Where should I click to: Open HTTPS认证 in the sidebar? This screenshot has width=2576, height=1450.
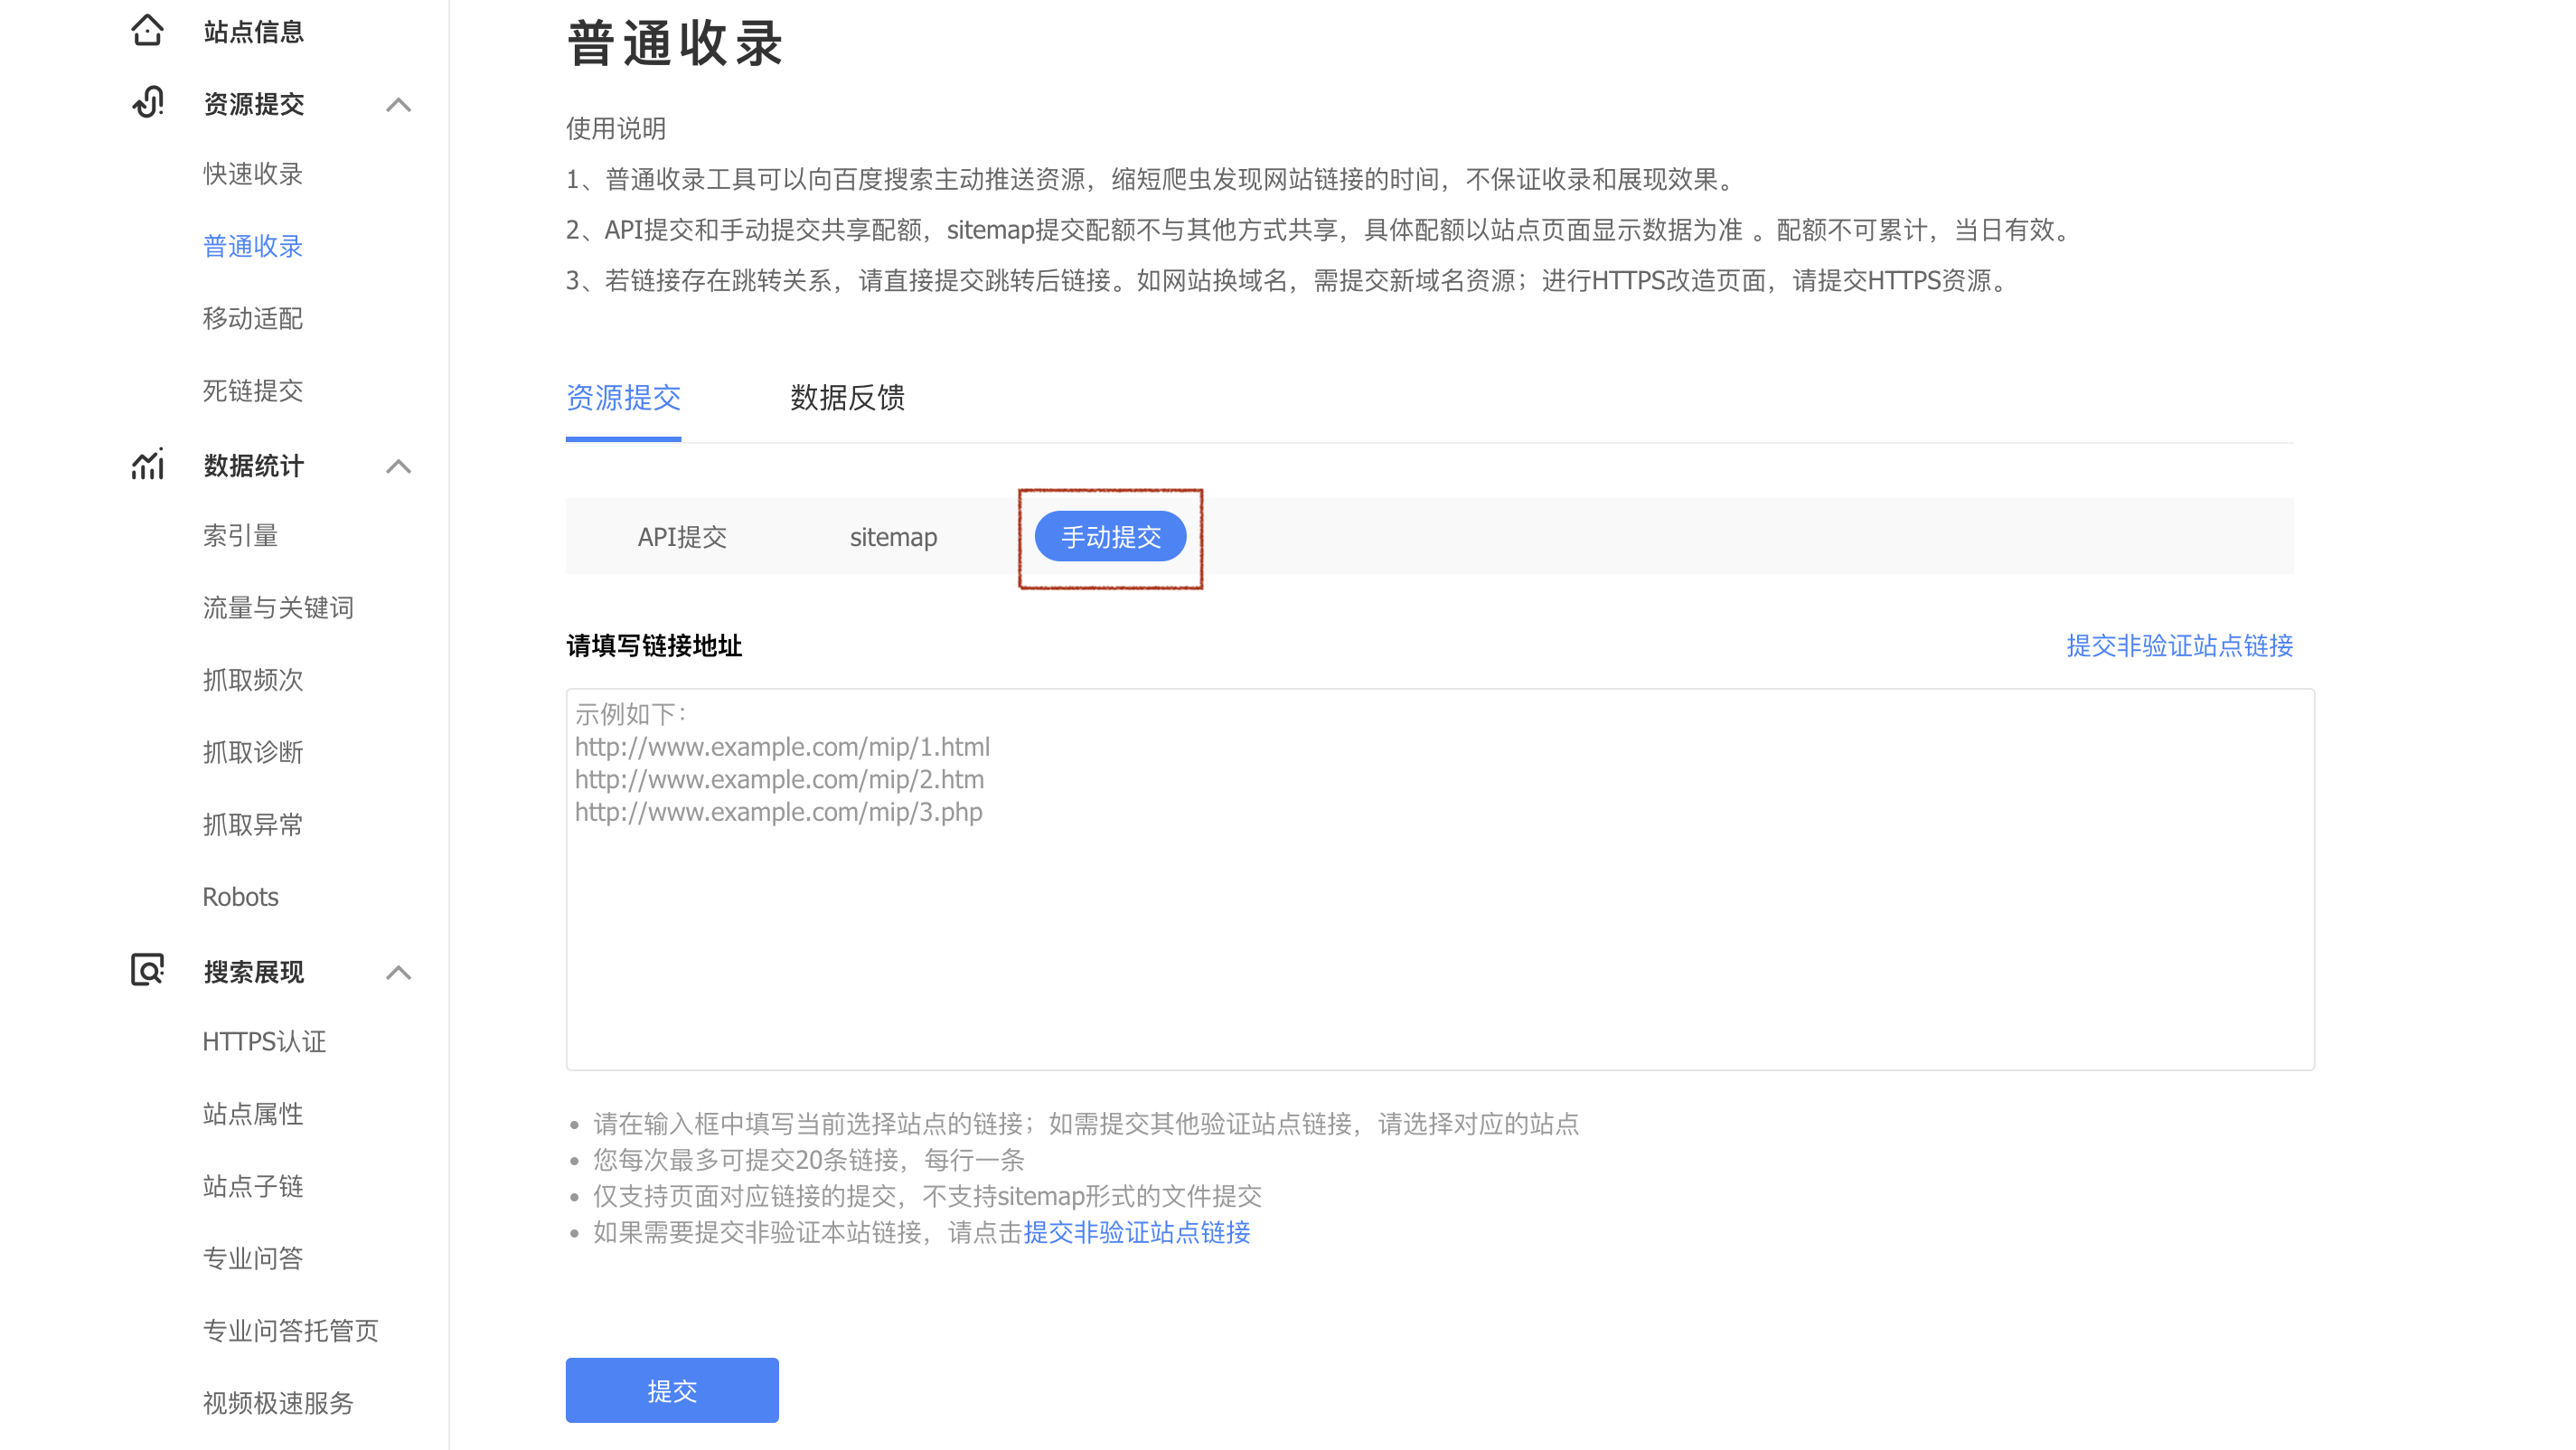click(264, 1041)
